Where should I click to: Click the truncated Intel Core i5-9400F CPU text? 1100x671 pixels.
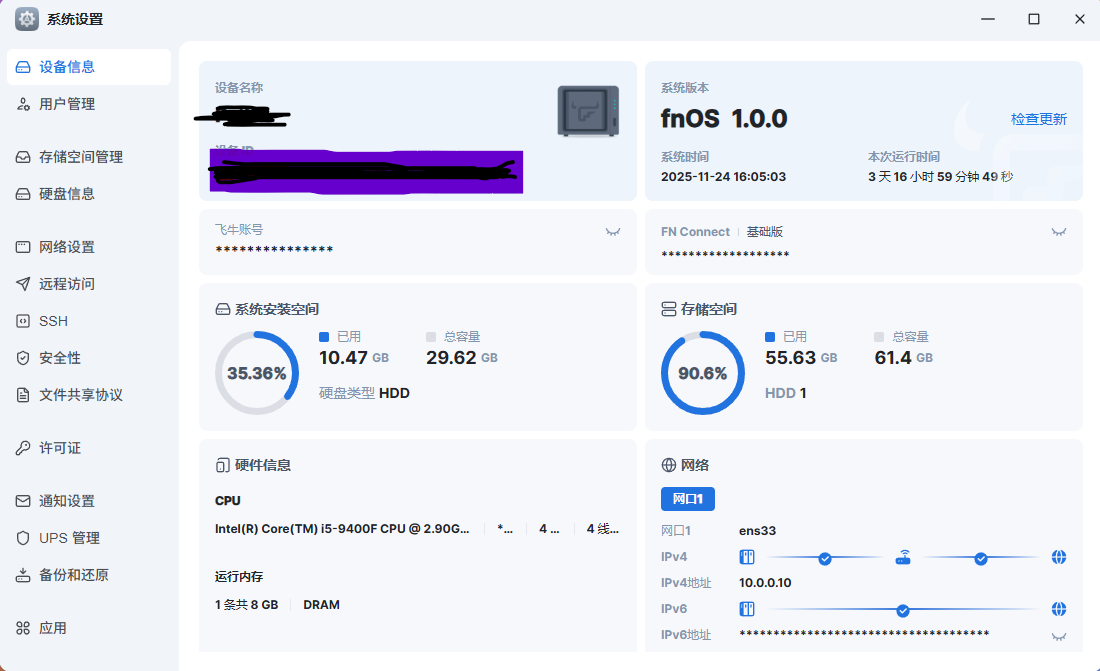(342, 529)
